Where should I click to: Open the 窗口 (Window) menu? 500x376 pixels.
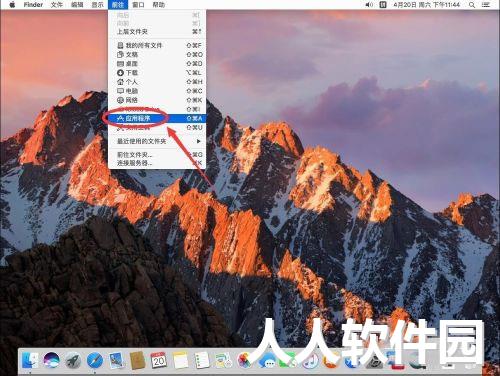(138, 5)
